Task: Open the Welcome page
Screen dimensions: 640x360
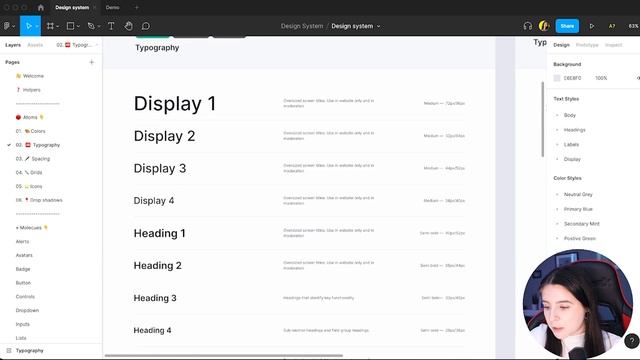Action: (29, 76)
